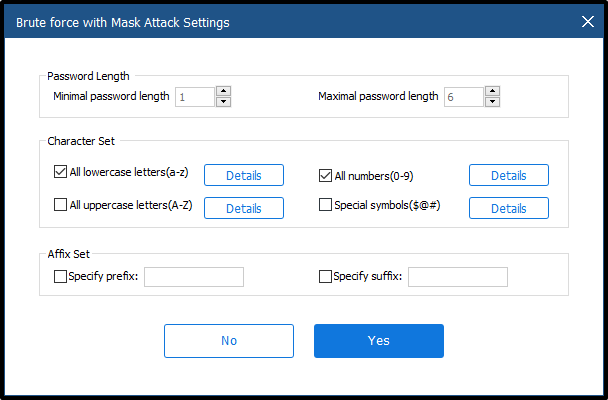Open Details for lowercase letters
The width and height of the screenshot is (608, 400).
244,175
